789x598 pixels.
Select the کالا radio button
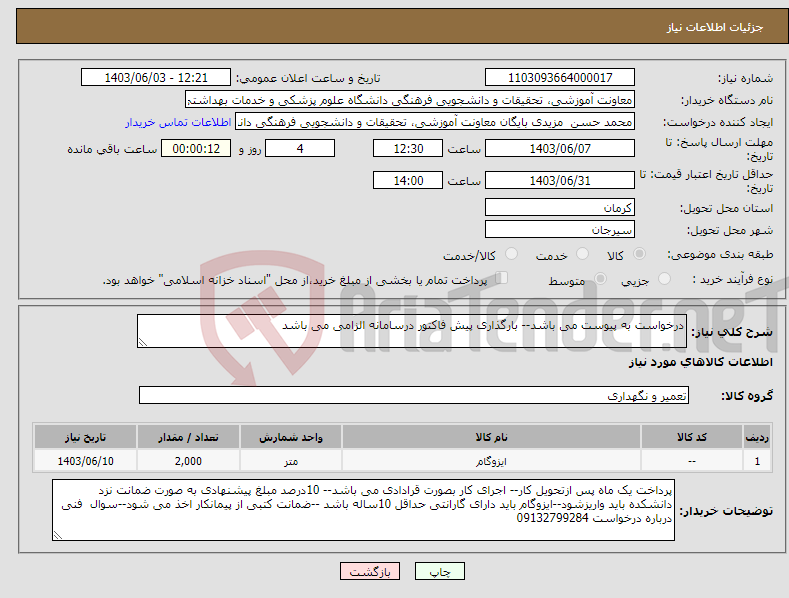tap(640, 254)
